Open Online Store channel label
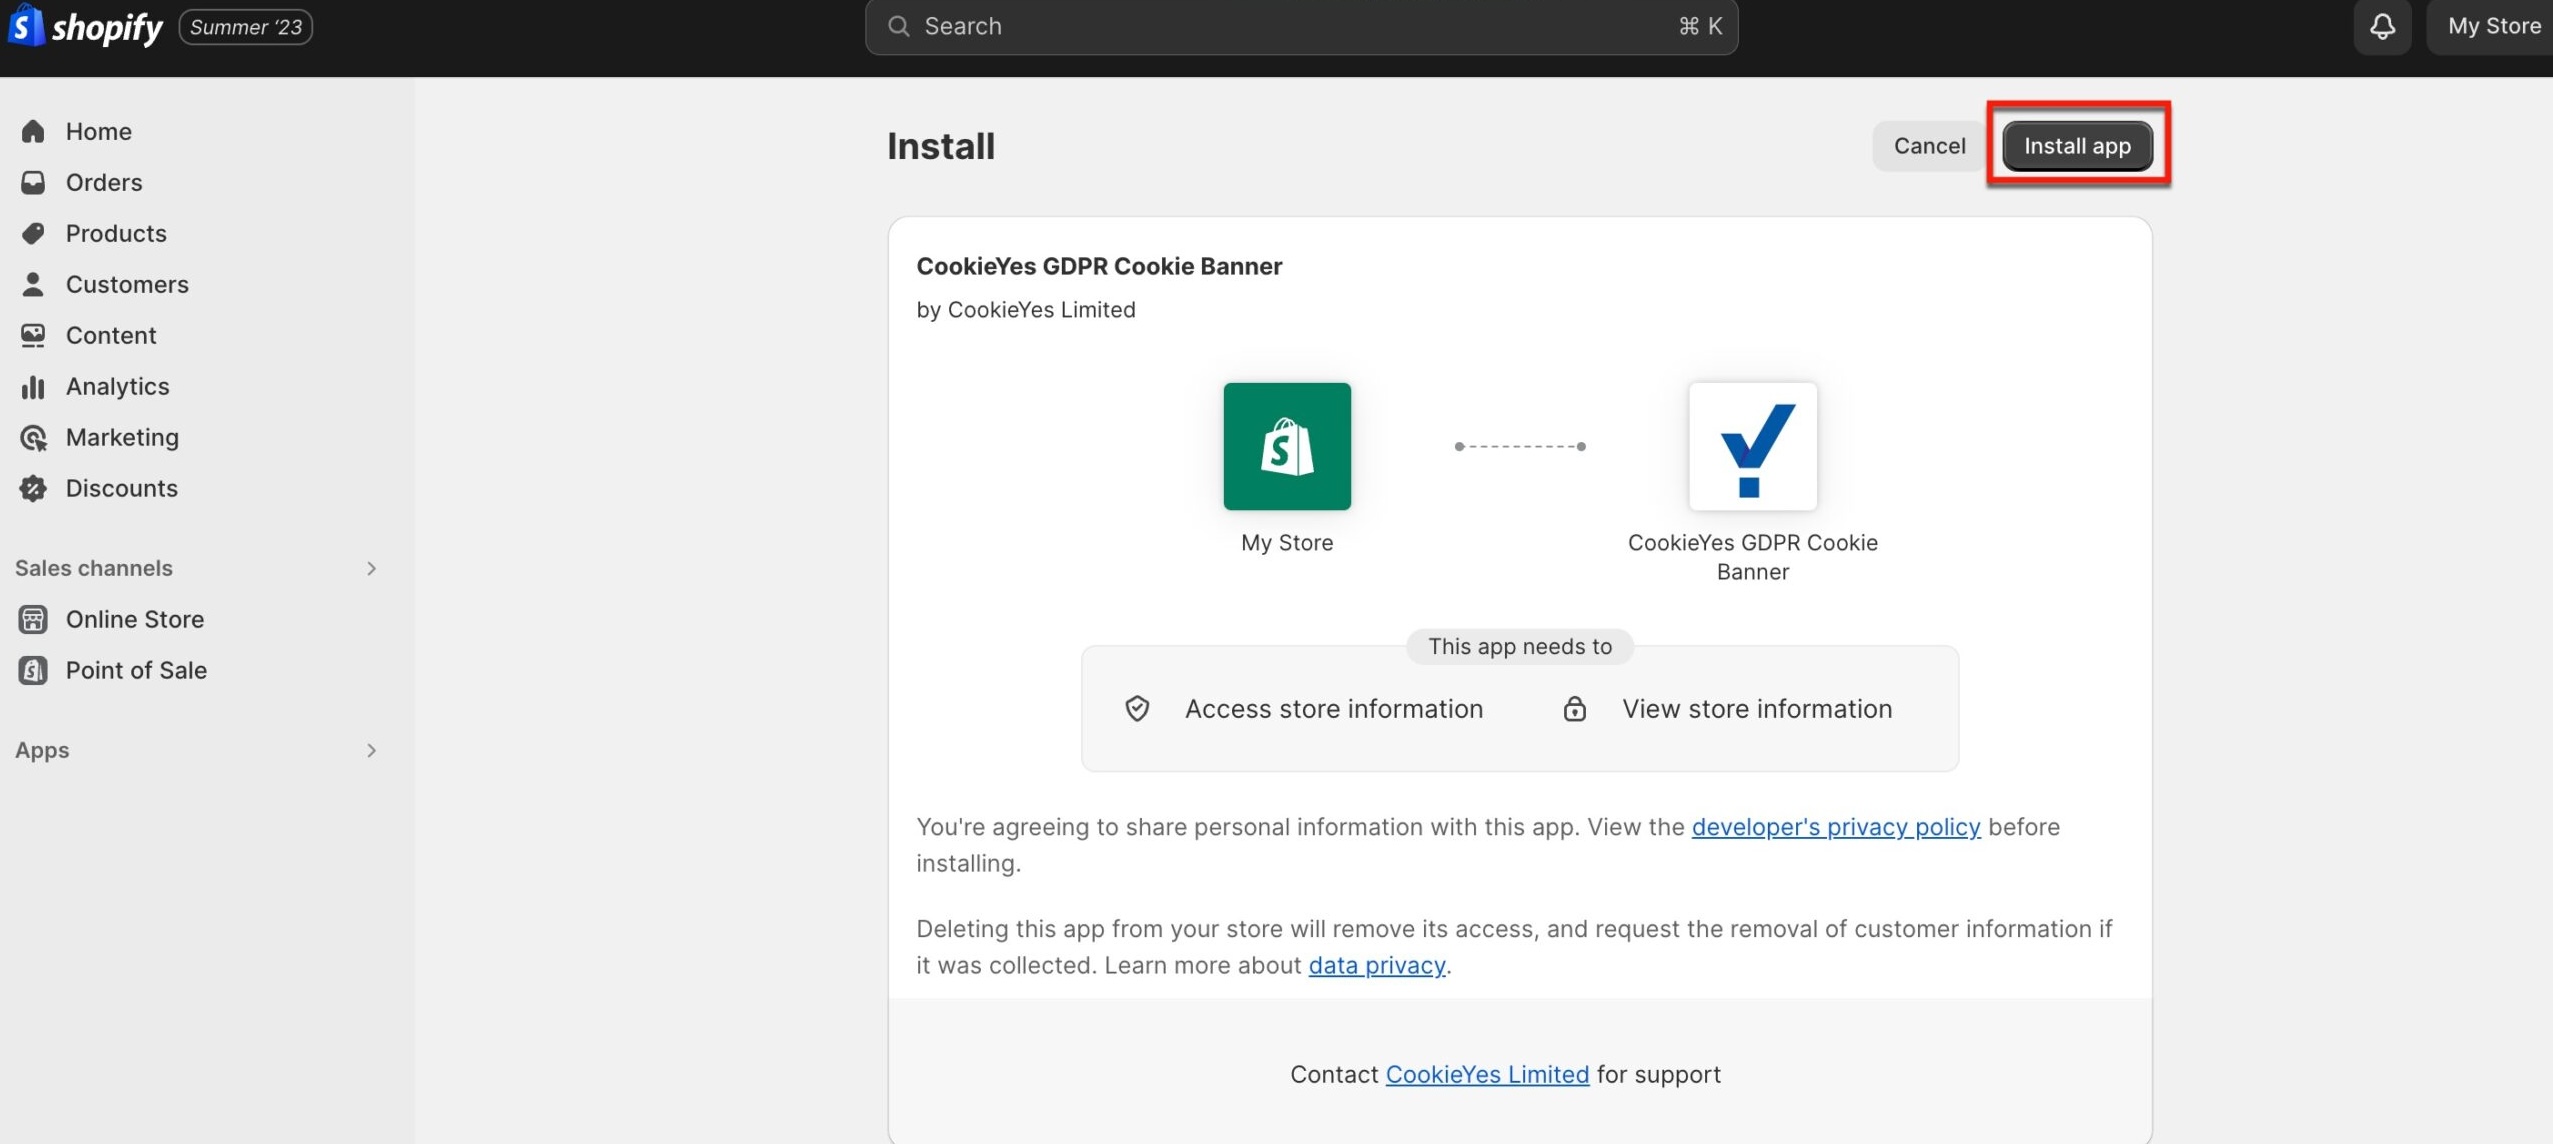The height and width of the screenshot is (1144, 2553). tap(135, 619)
